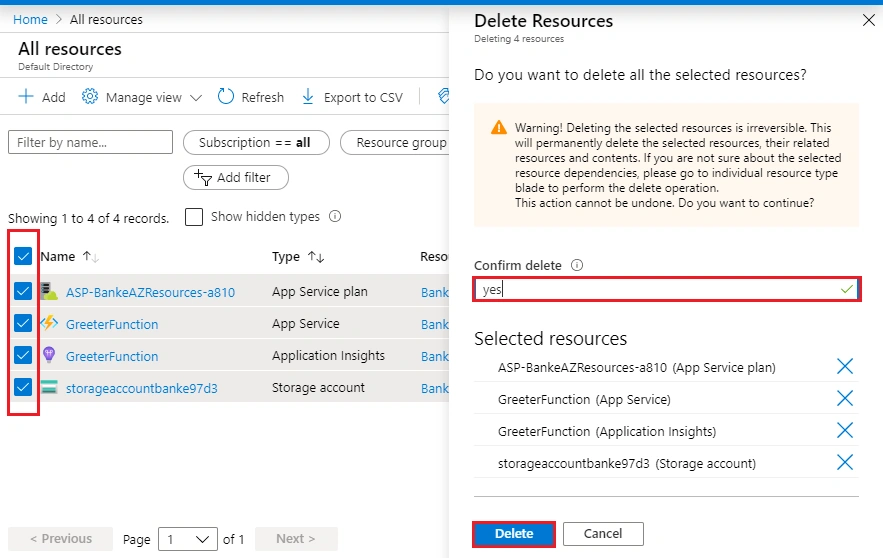The height and width of the screenshot is (558, 883).
Task: Click the Next page button
Action: coord(296,539)
